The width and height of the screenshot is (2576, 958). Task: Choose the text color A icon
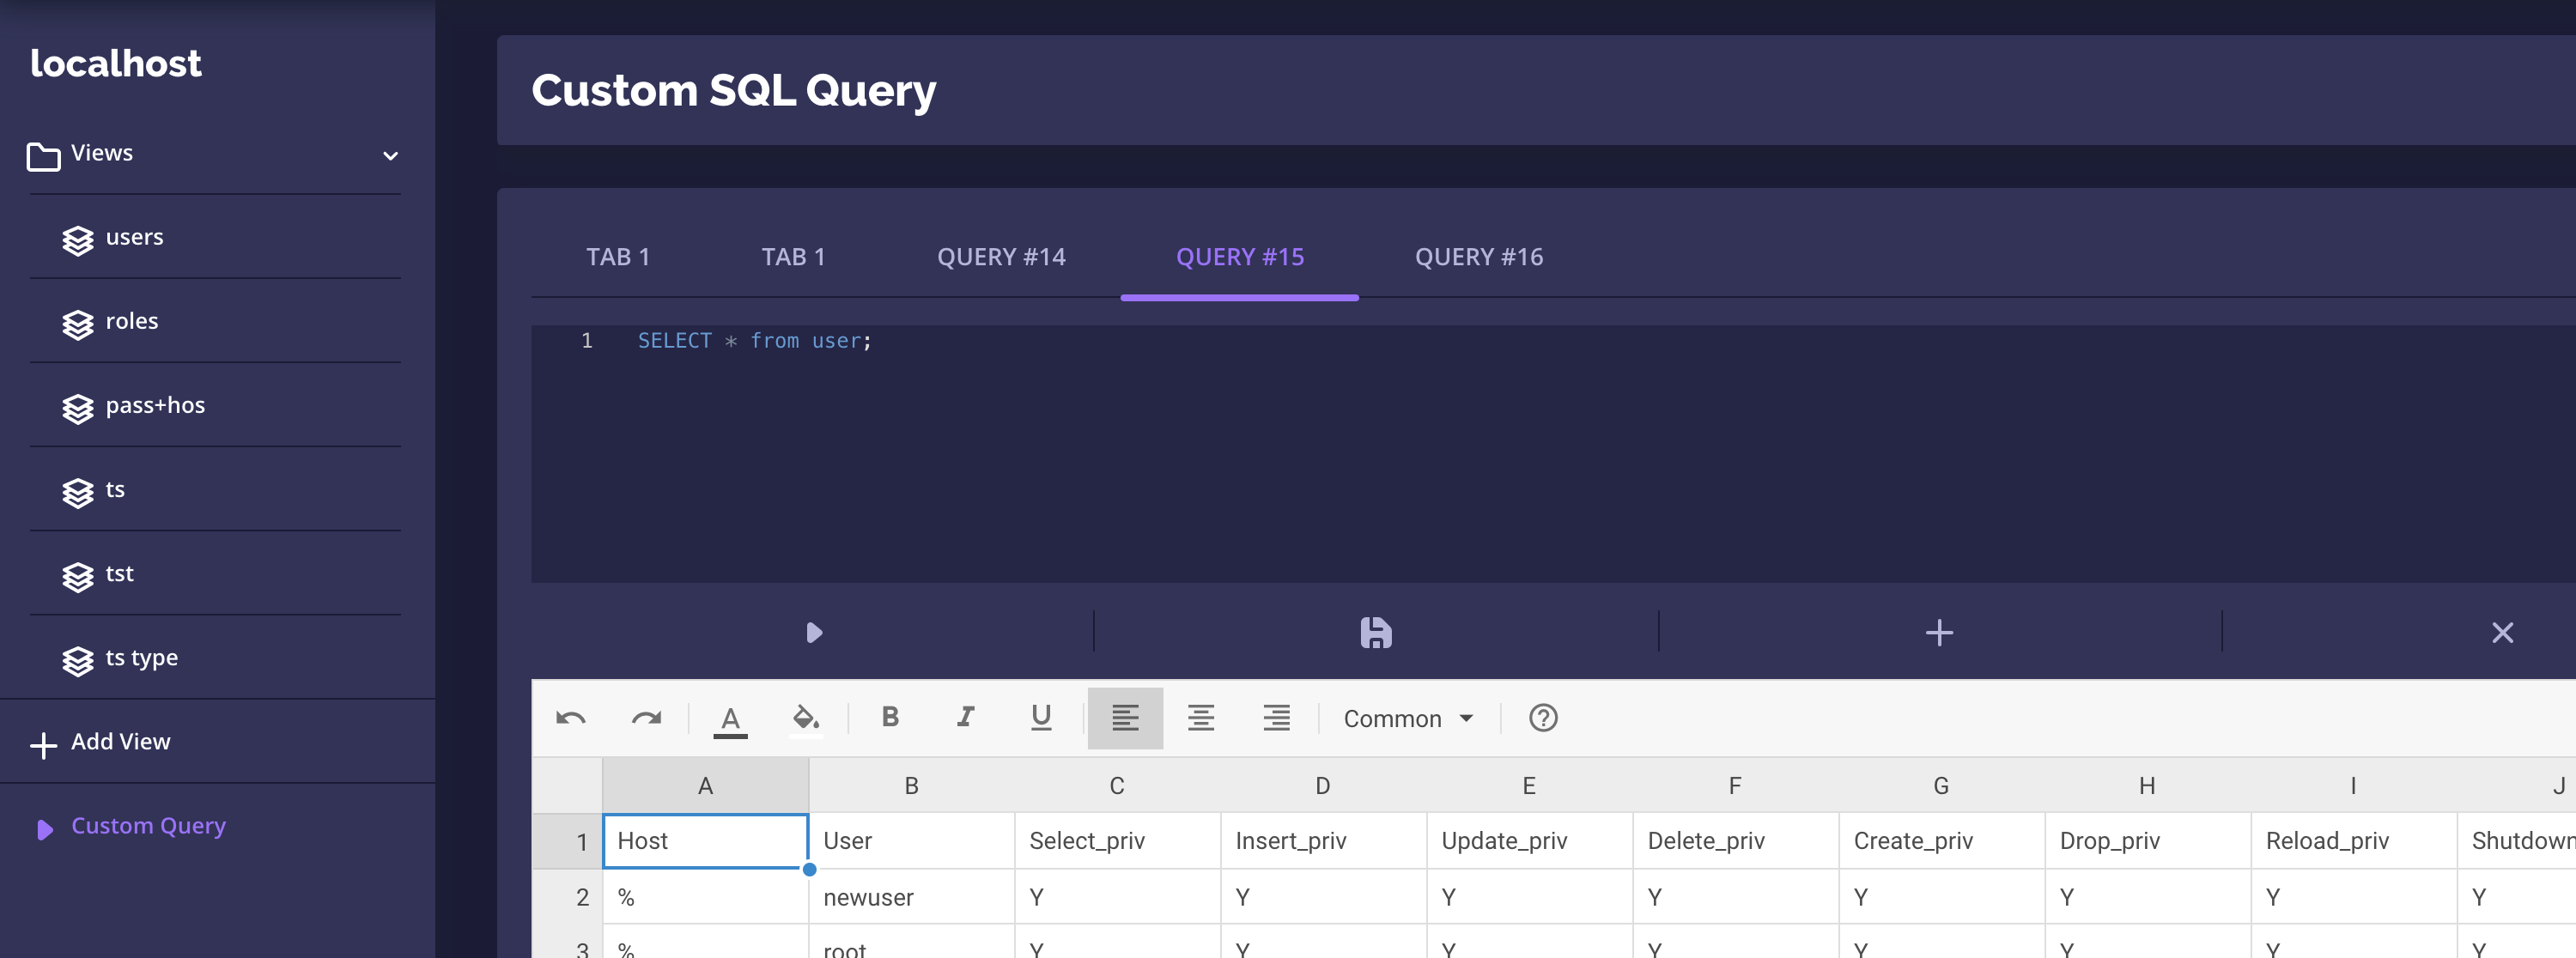click(x=730, y=718)
